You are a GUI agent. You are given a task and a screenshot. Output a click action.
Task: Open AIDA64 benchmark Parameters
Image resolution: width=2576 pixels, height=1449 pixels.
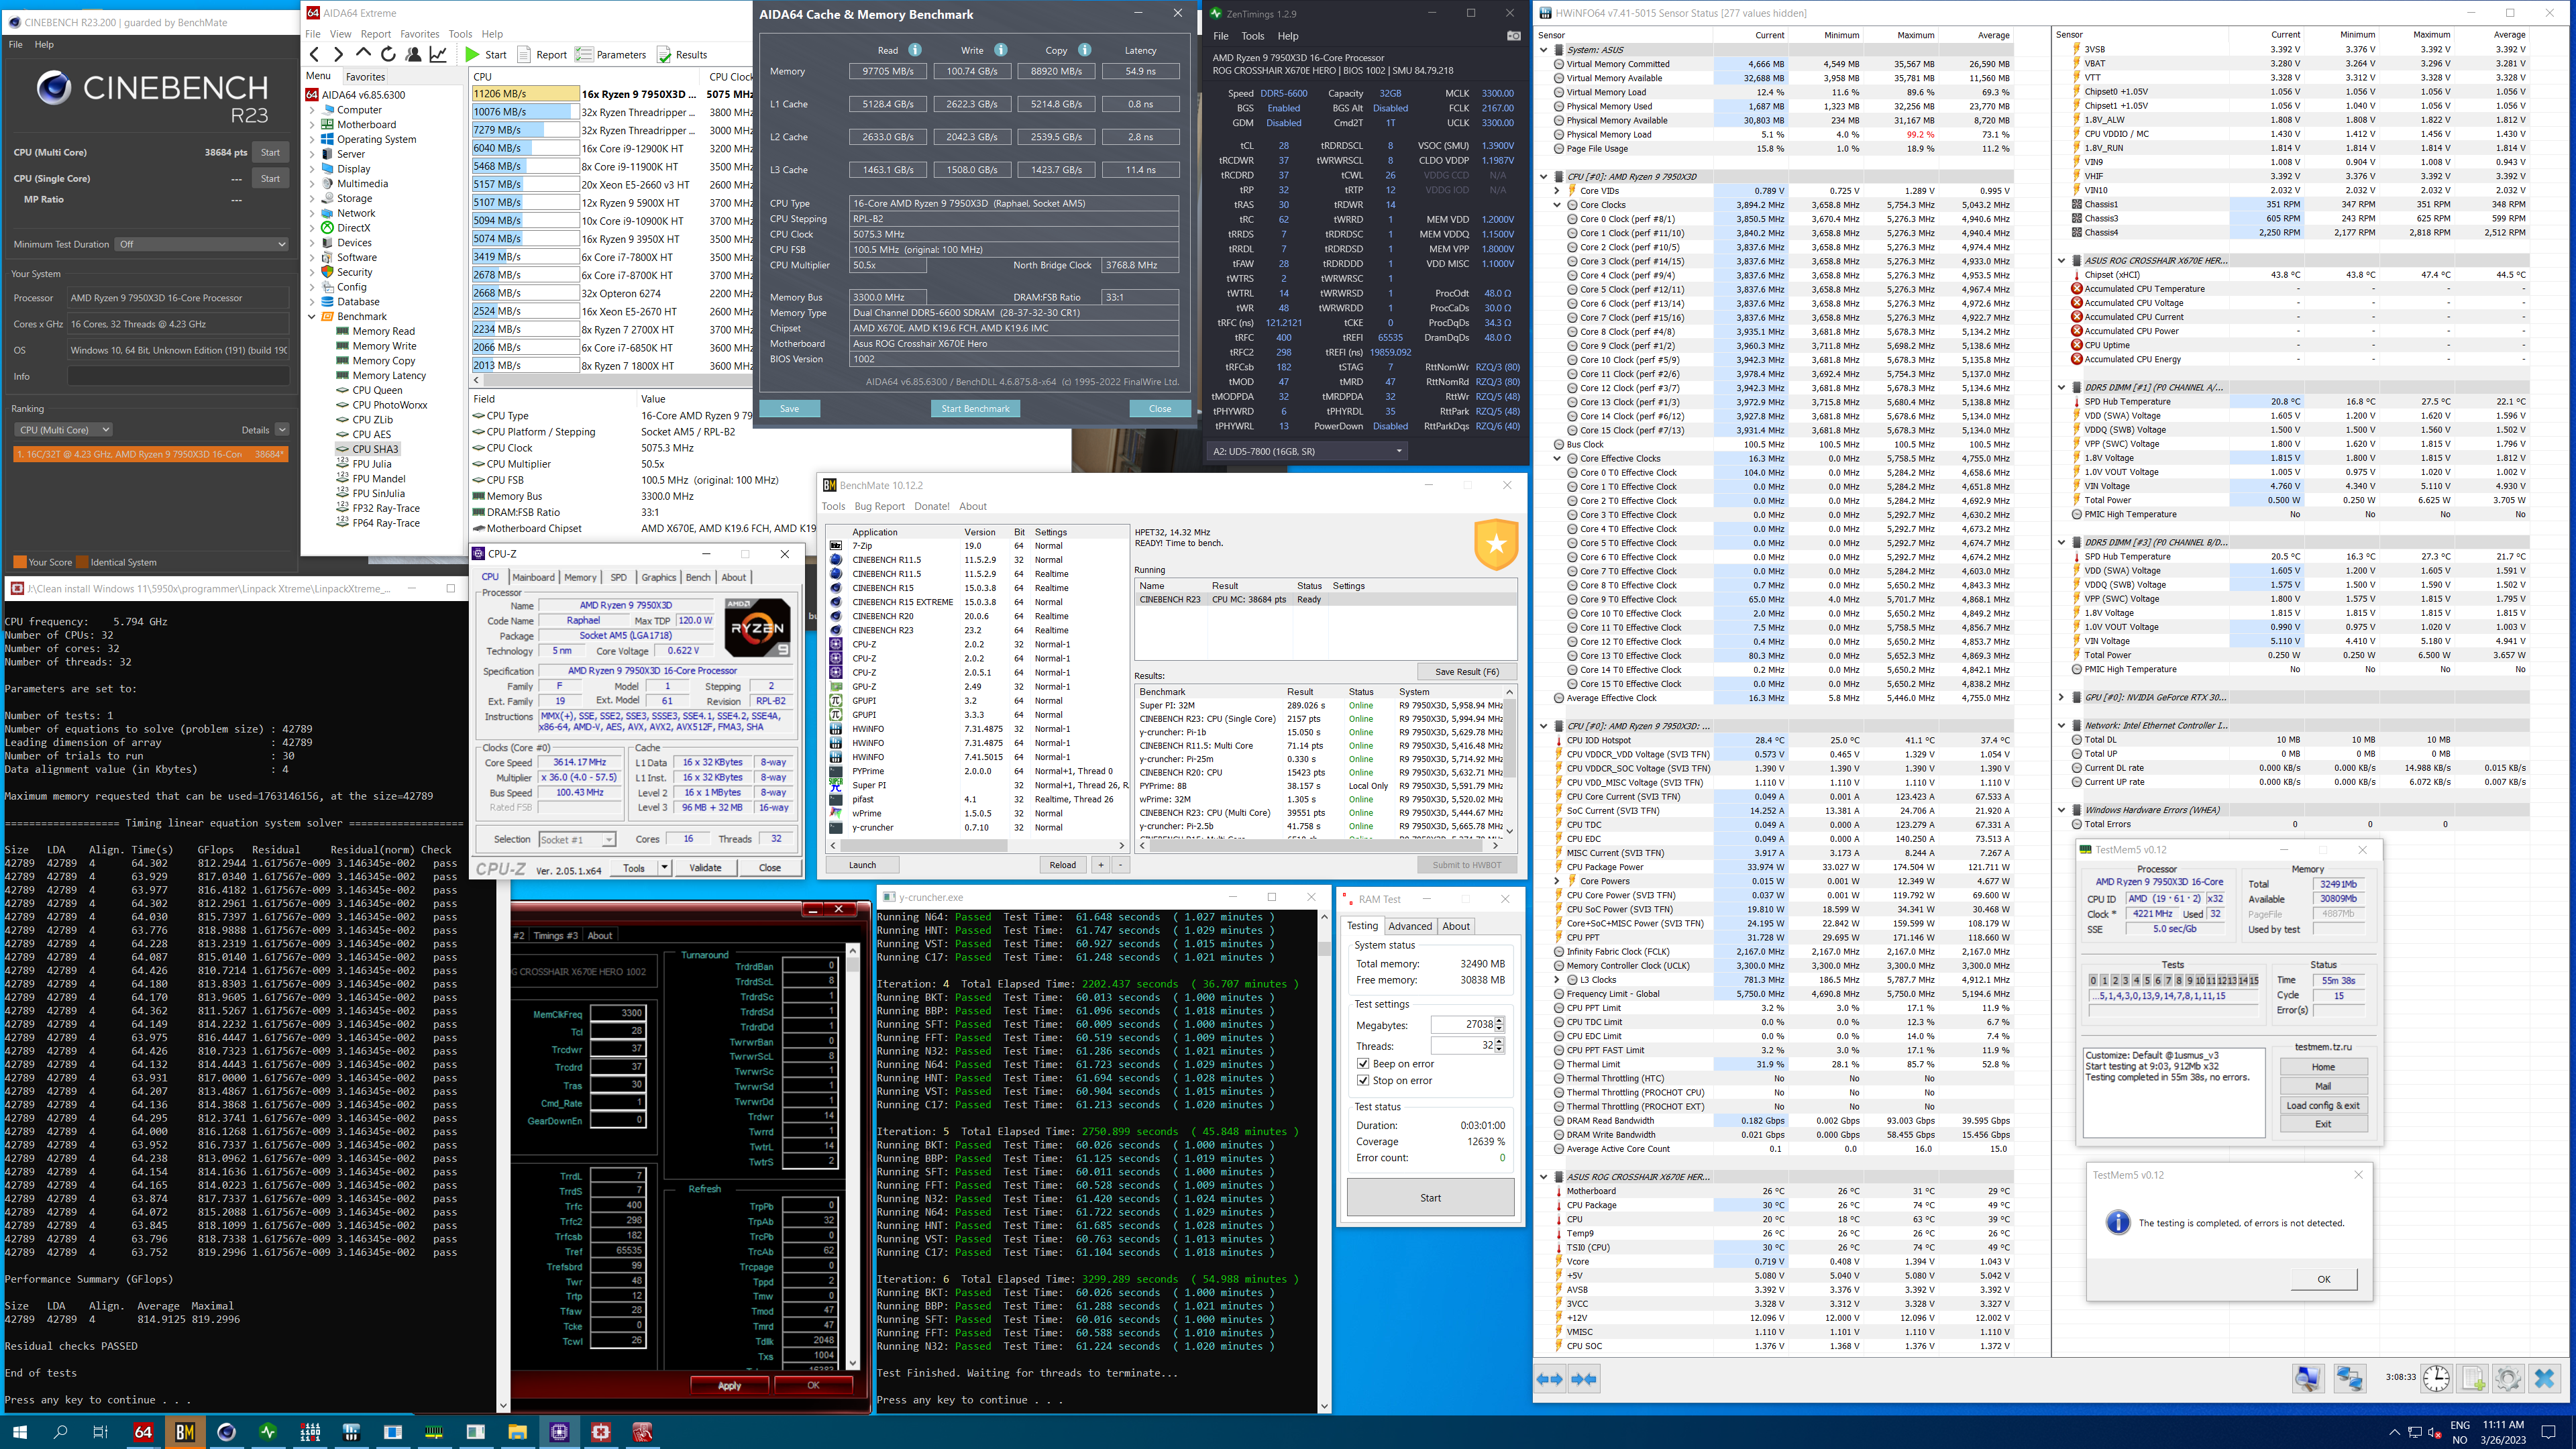coord(611,55)
